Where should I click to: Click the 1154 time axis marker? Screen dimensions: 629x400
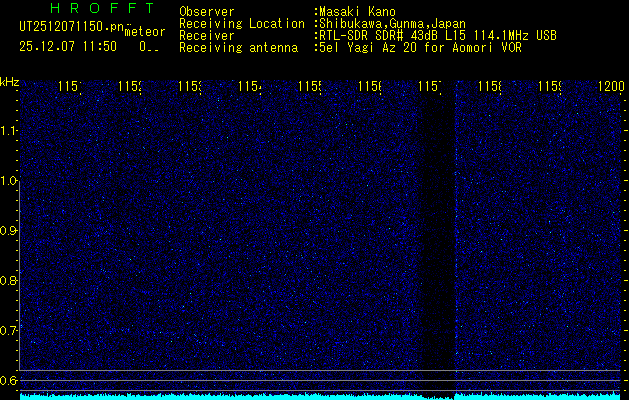point(250,87)
